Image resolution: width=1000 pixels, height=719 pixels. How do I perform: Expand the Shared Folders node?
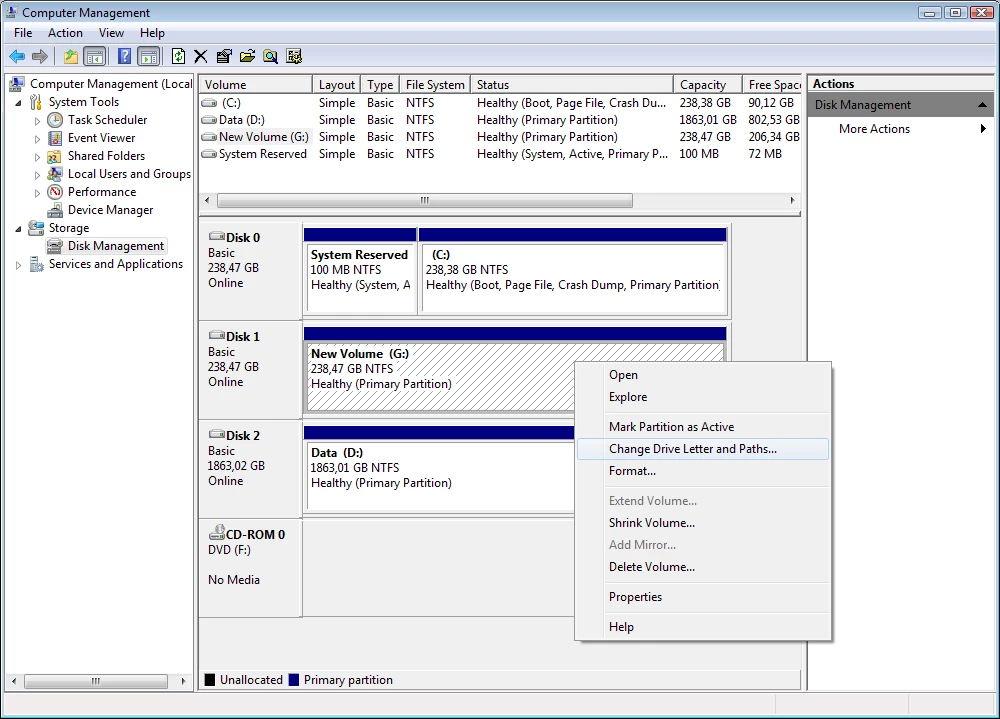click(x=37, y=156)
